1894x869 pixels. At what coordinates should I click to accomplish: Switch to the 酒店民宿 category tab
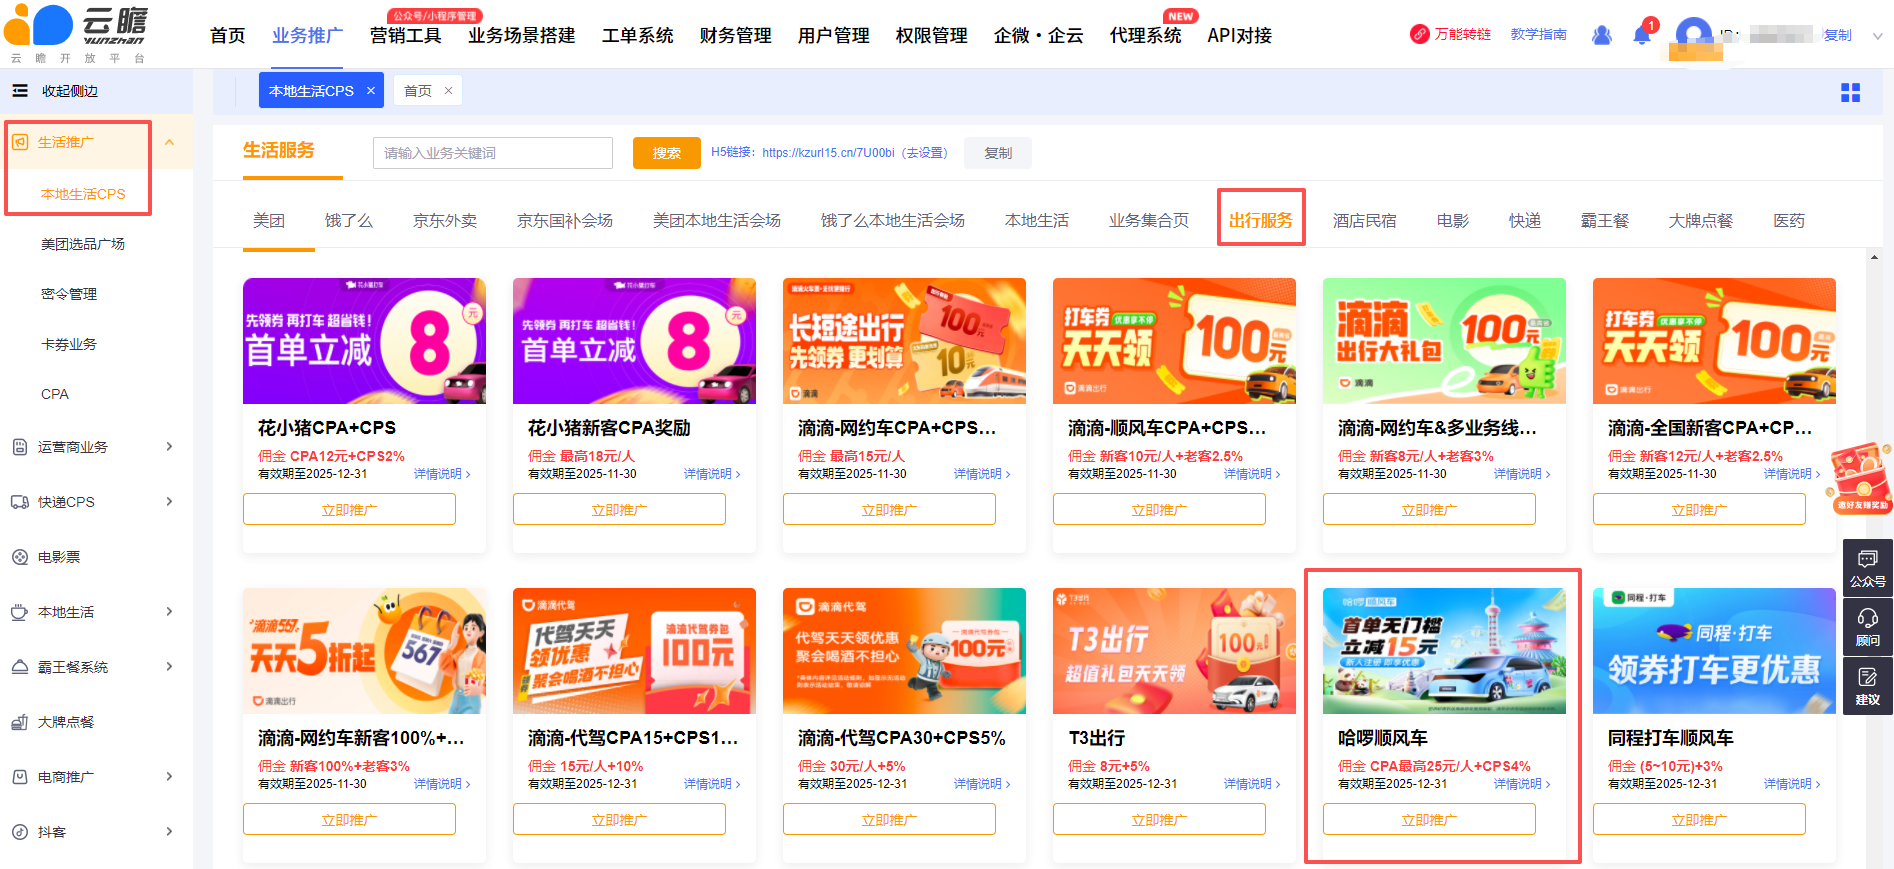(1364, 220)
